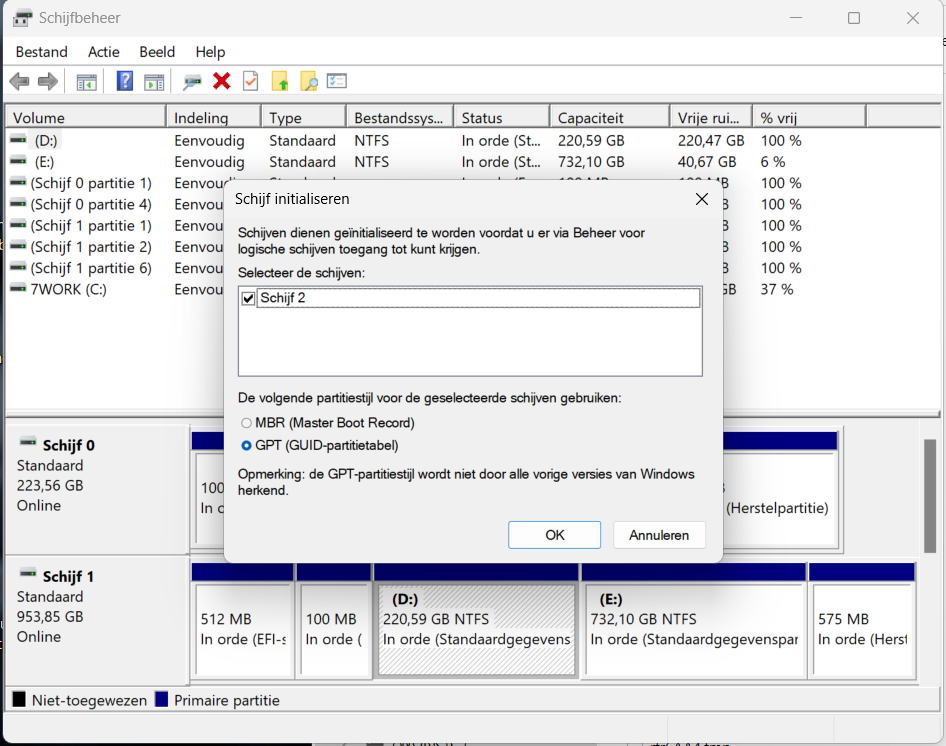Image resolution: width=946 pixels, height=746 pixels.
Task: Click the show/hide console tree icon
Action: [x=87, y=82]
